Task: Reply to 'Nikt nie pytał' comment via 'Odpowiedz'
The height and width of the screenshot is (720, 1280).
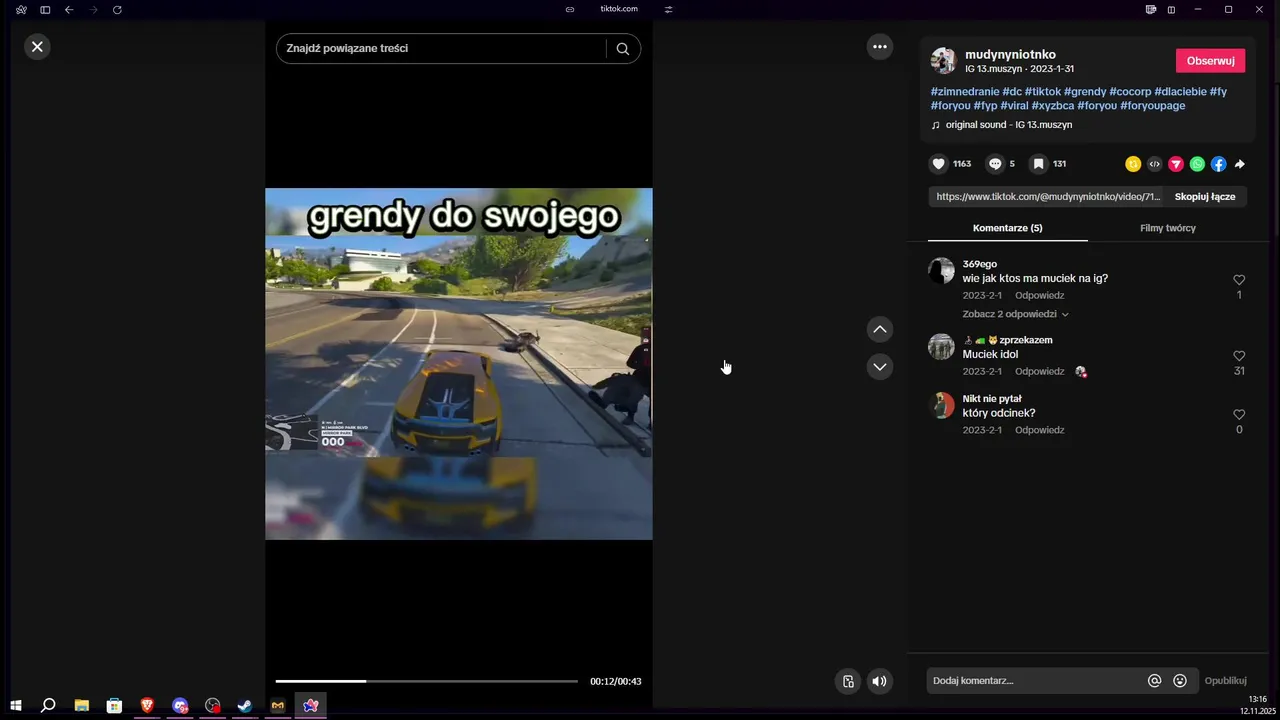Action: point(1039,430)
